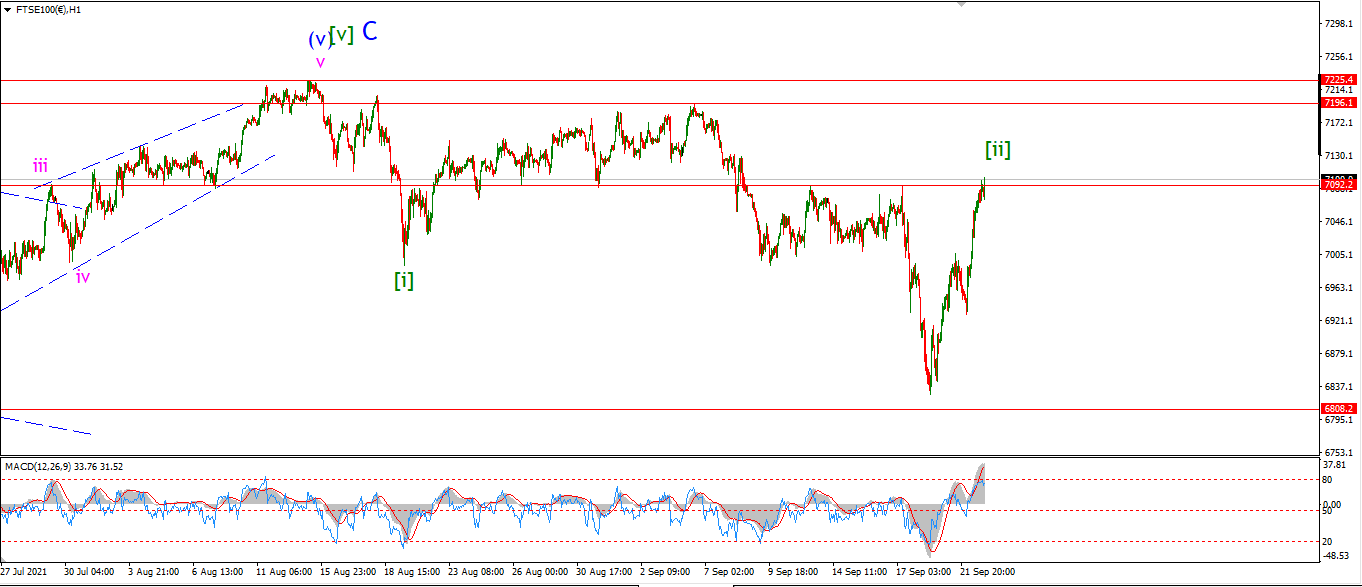Image resolution: width=1362 pixels, height=587 pixels.
Task: Click the 7196.1 red price tag
Action: point(1338,102)
